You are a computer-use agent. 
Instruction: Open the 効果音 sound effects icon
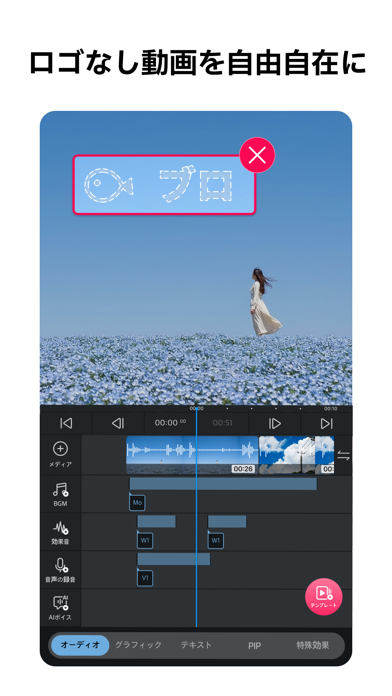[60, 532]
